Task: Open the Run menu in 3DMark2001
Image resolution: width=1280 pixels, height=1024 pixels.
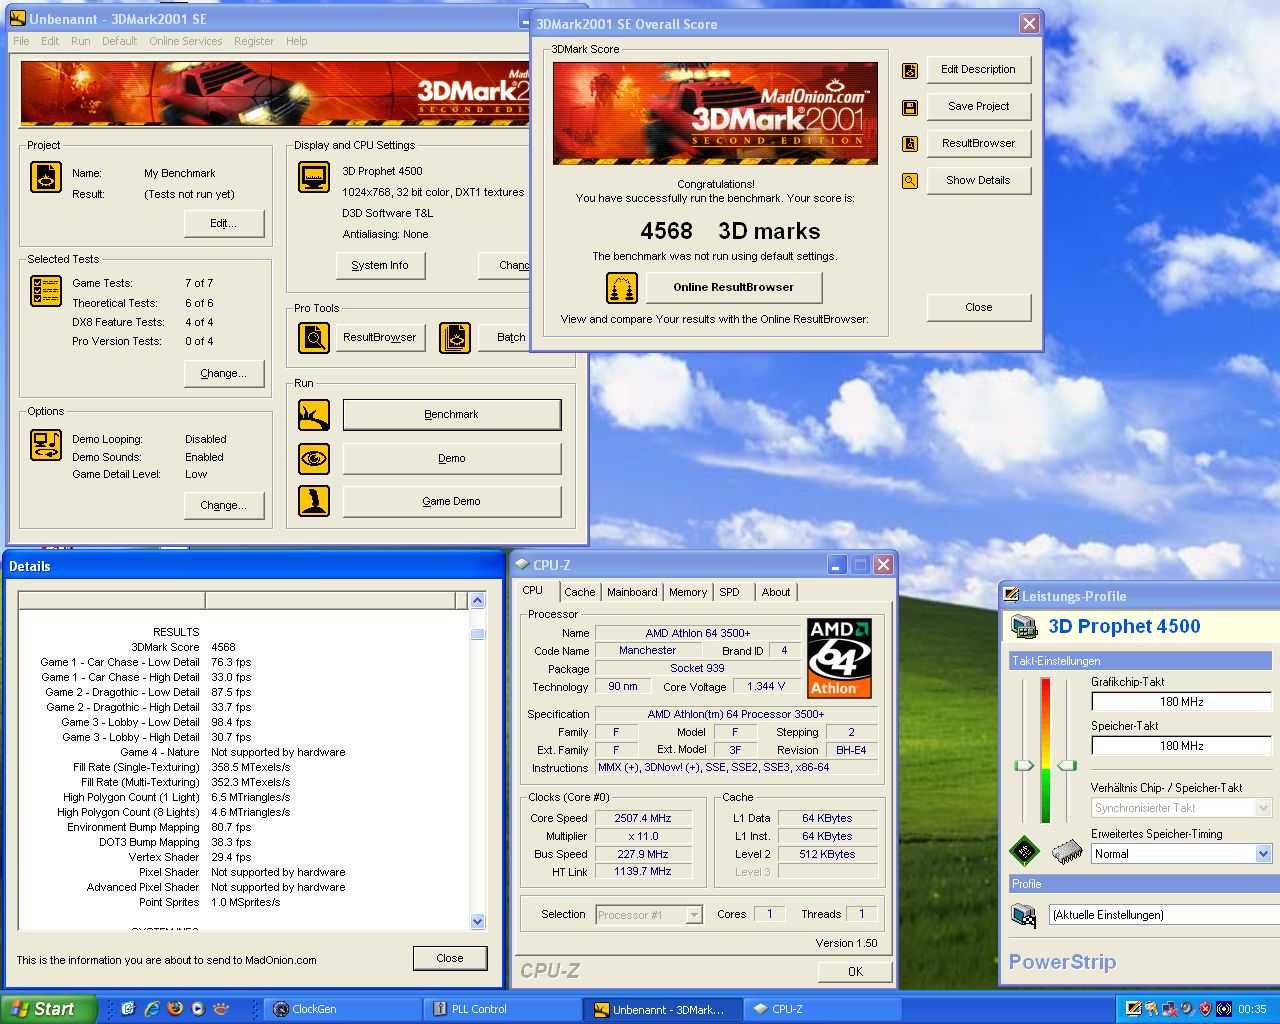Action: tap(81, 41)
